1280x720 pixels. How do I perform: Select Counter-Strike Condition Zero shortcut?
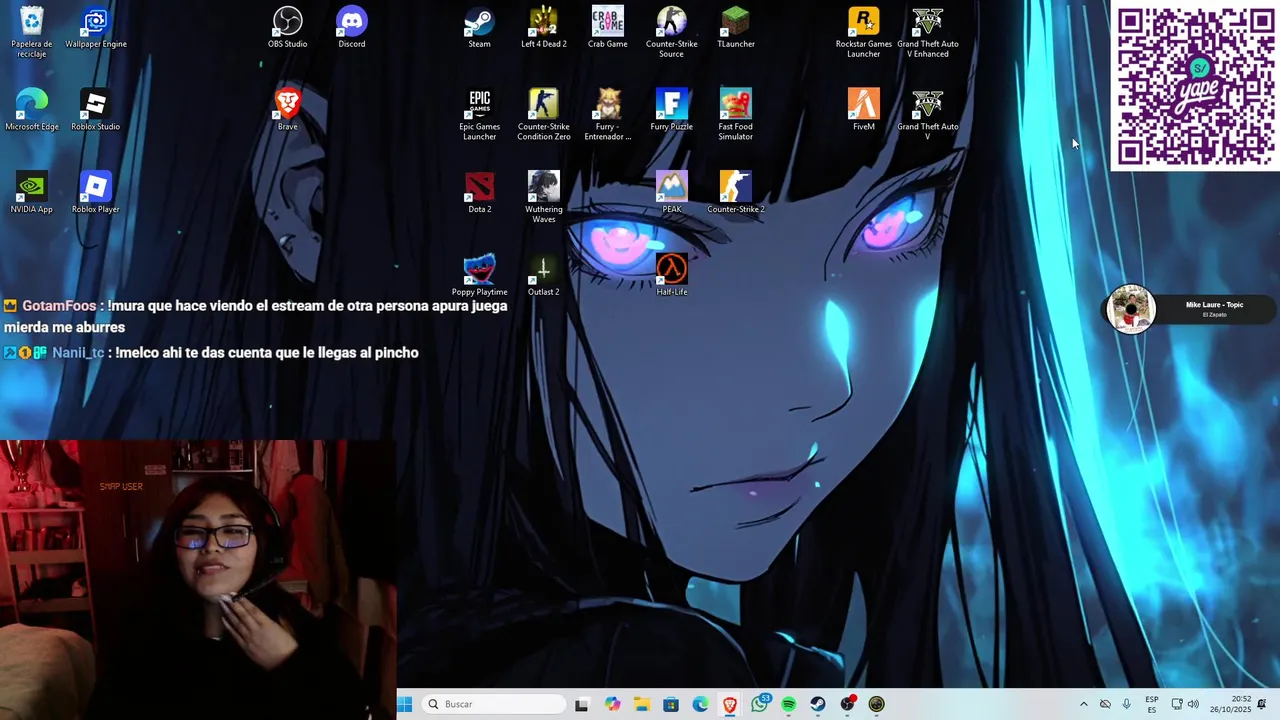(x=544, y=115)
